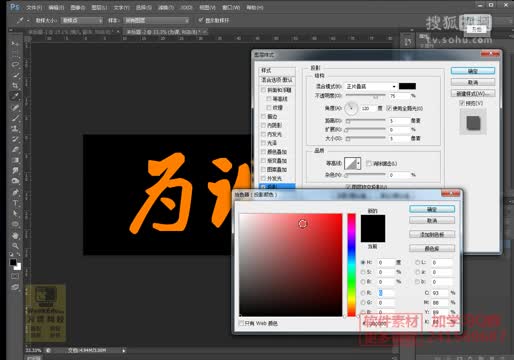Select the Brush tool
This screenshot has height=360, width=514.
point(15,118)
